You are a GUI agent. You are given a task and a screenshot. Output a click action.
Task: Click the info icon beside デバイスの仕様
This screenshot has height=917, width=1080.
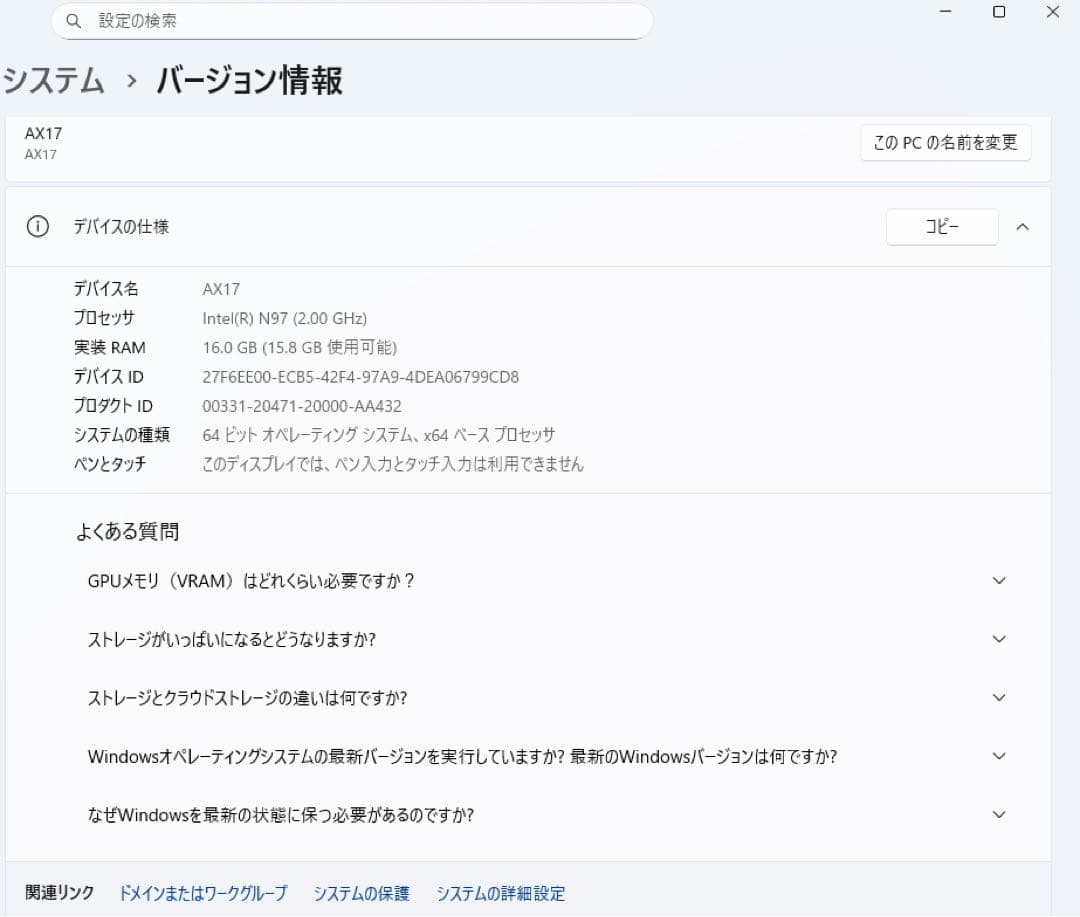point(37,226)
